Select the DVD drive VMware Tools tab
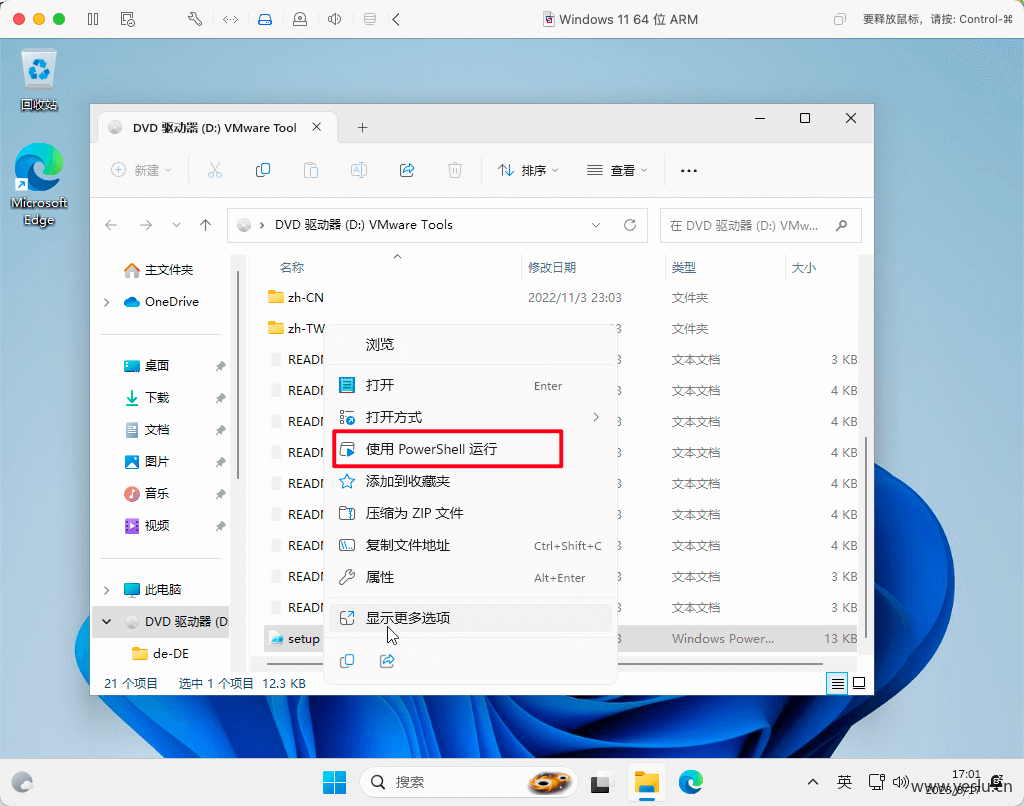Image resolution: width=1024 pixels, height=806 pixels. click(x=217, y=127)
